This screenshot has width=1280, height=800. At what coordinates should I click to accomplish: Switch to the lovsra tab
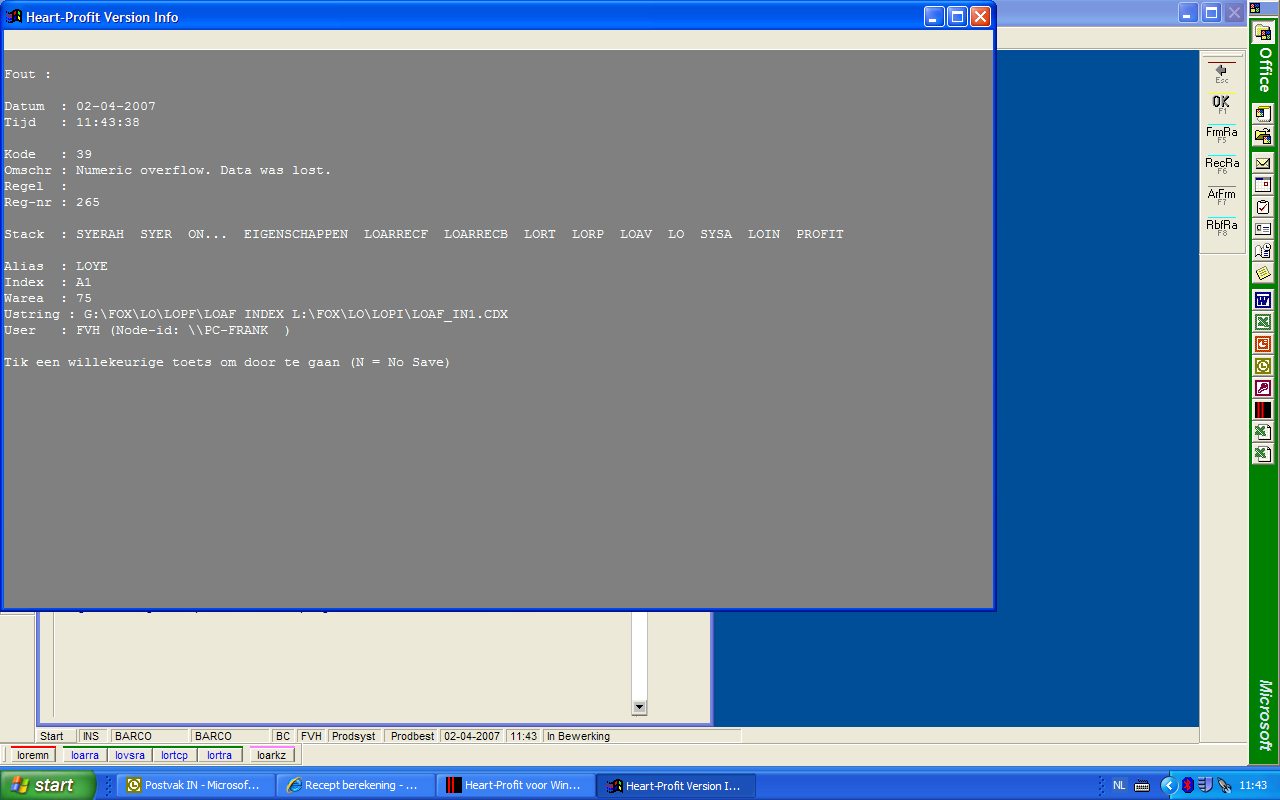tap(130, 755)
